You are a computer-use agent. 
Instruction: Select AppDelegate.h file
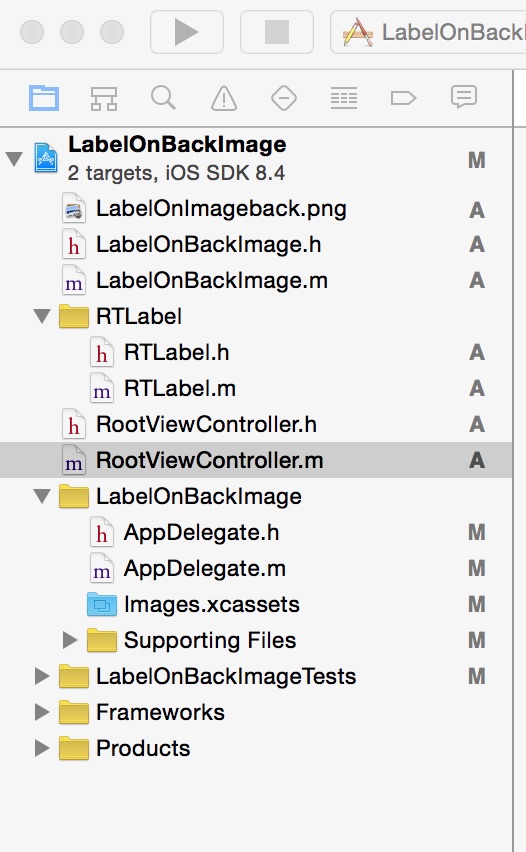[202, 532]
